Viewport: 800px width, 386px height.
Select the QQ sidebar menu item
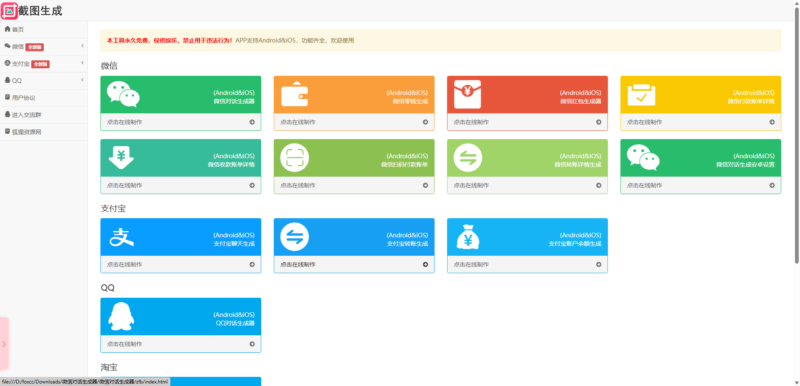[44, 81]
